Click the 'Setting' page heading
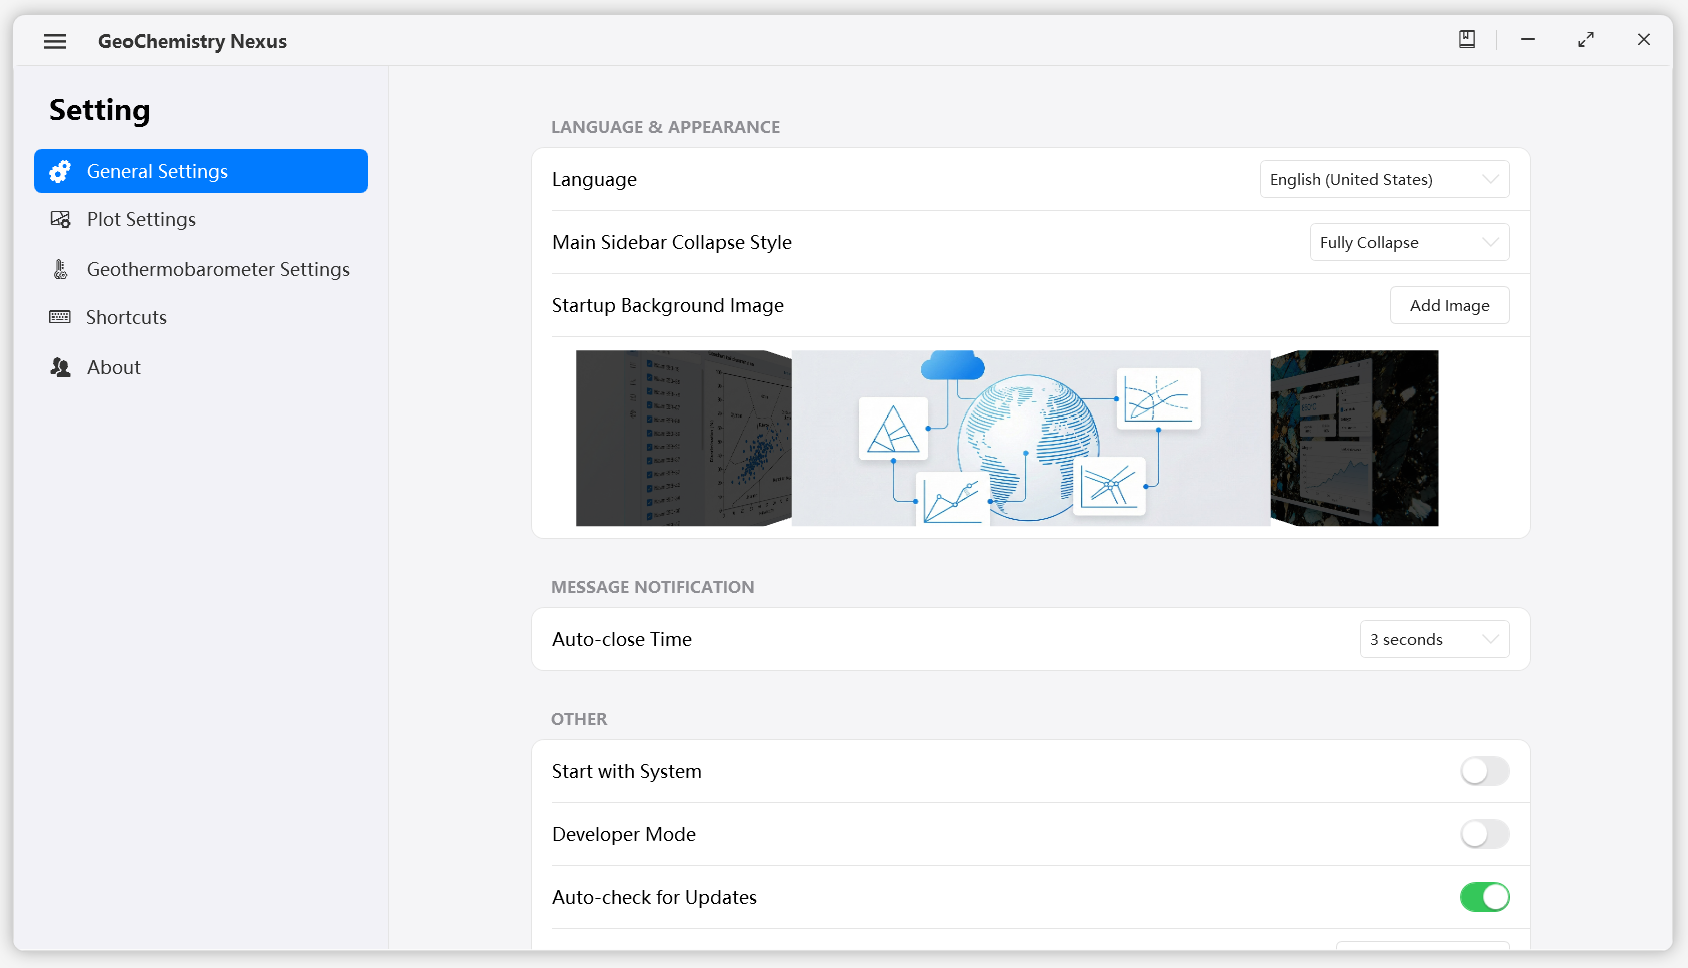Screen dimensions: 1688x968 click(x=100, y=110)
